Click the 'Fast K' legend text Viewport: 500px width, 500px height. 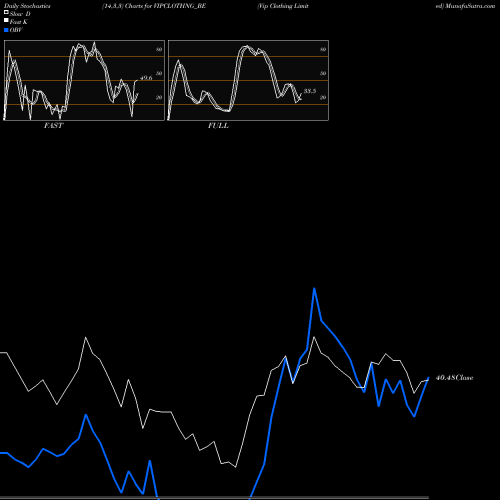tap(19, 22)
